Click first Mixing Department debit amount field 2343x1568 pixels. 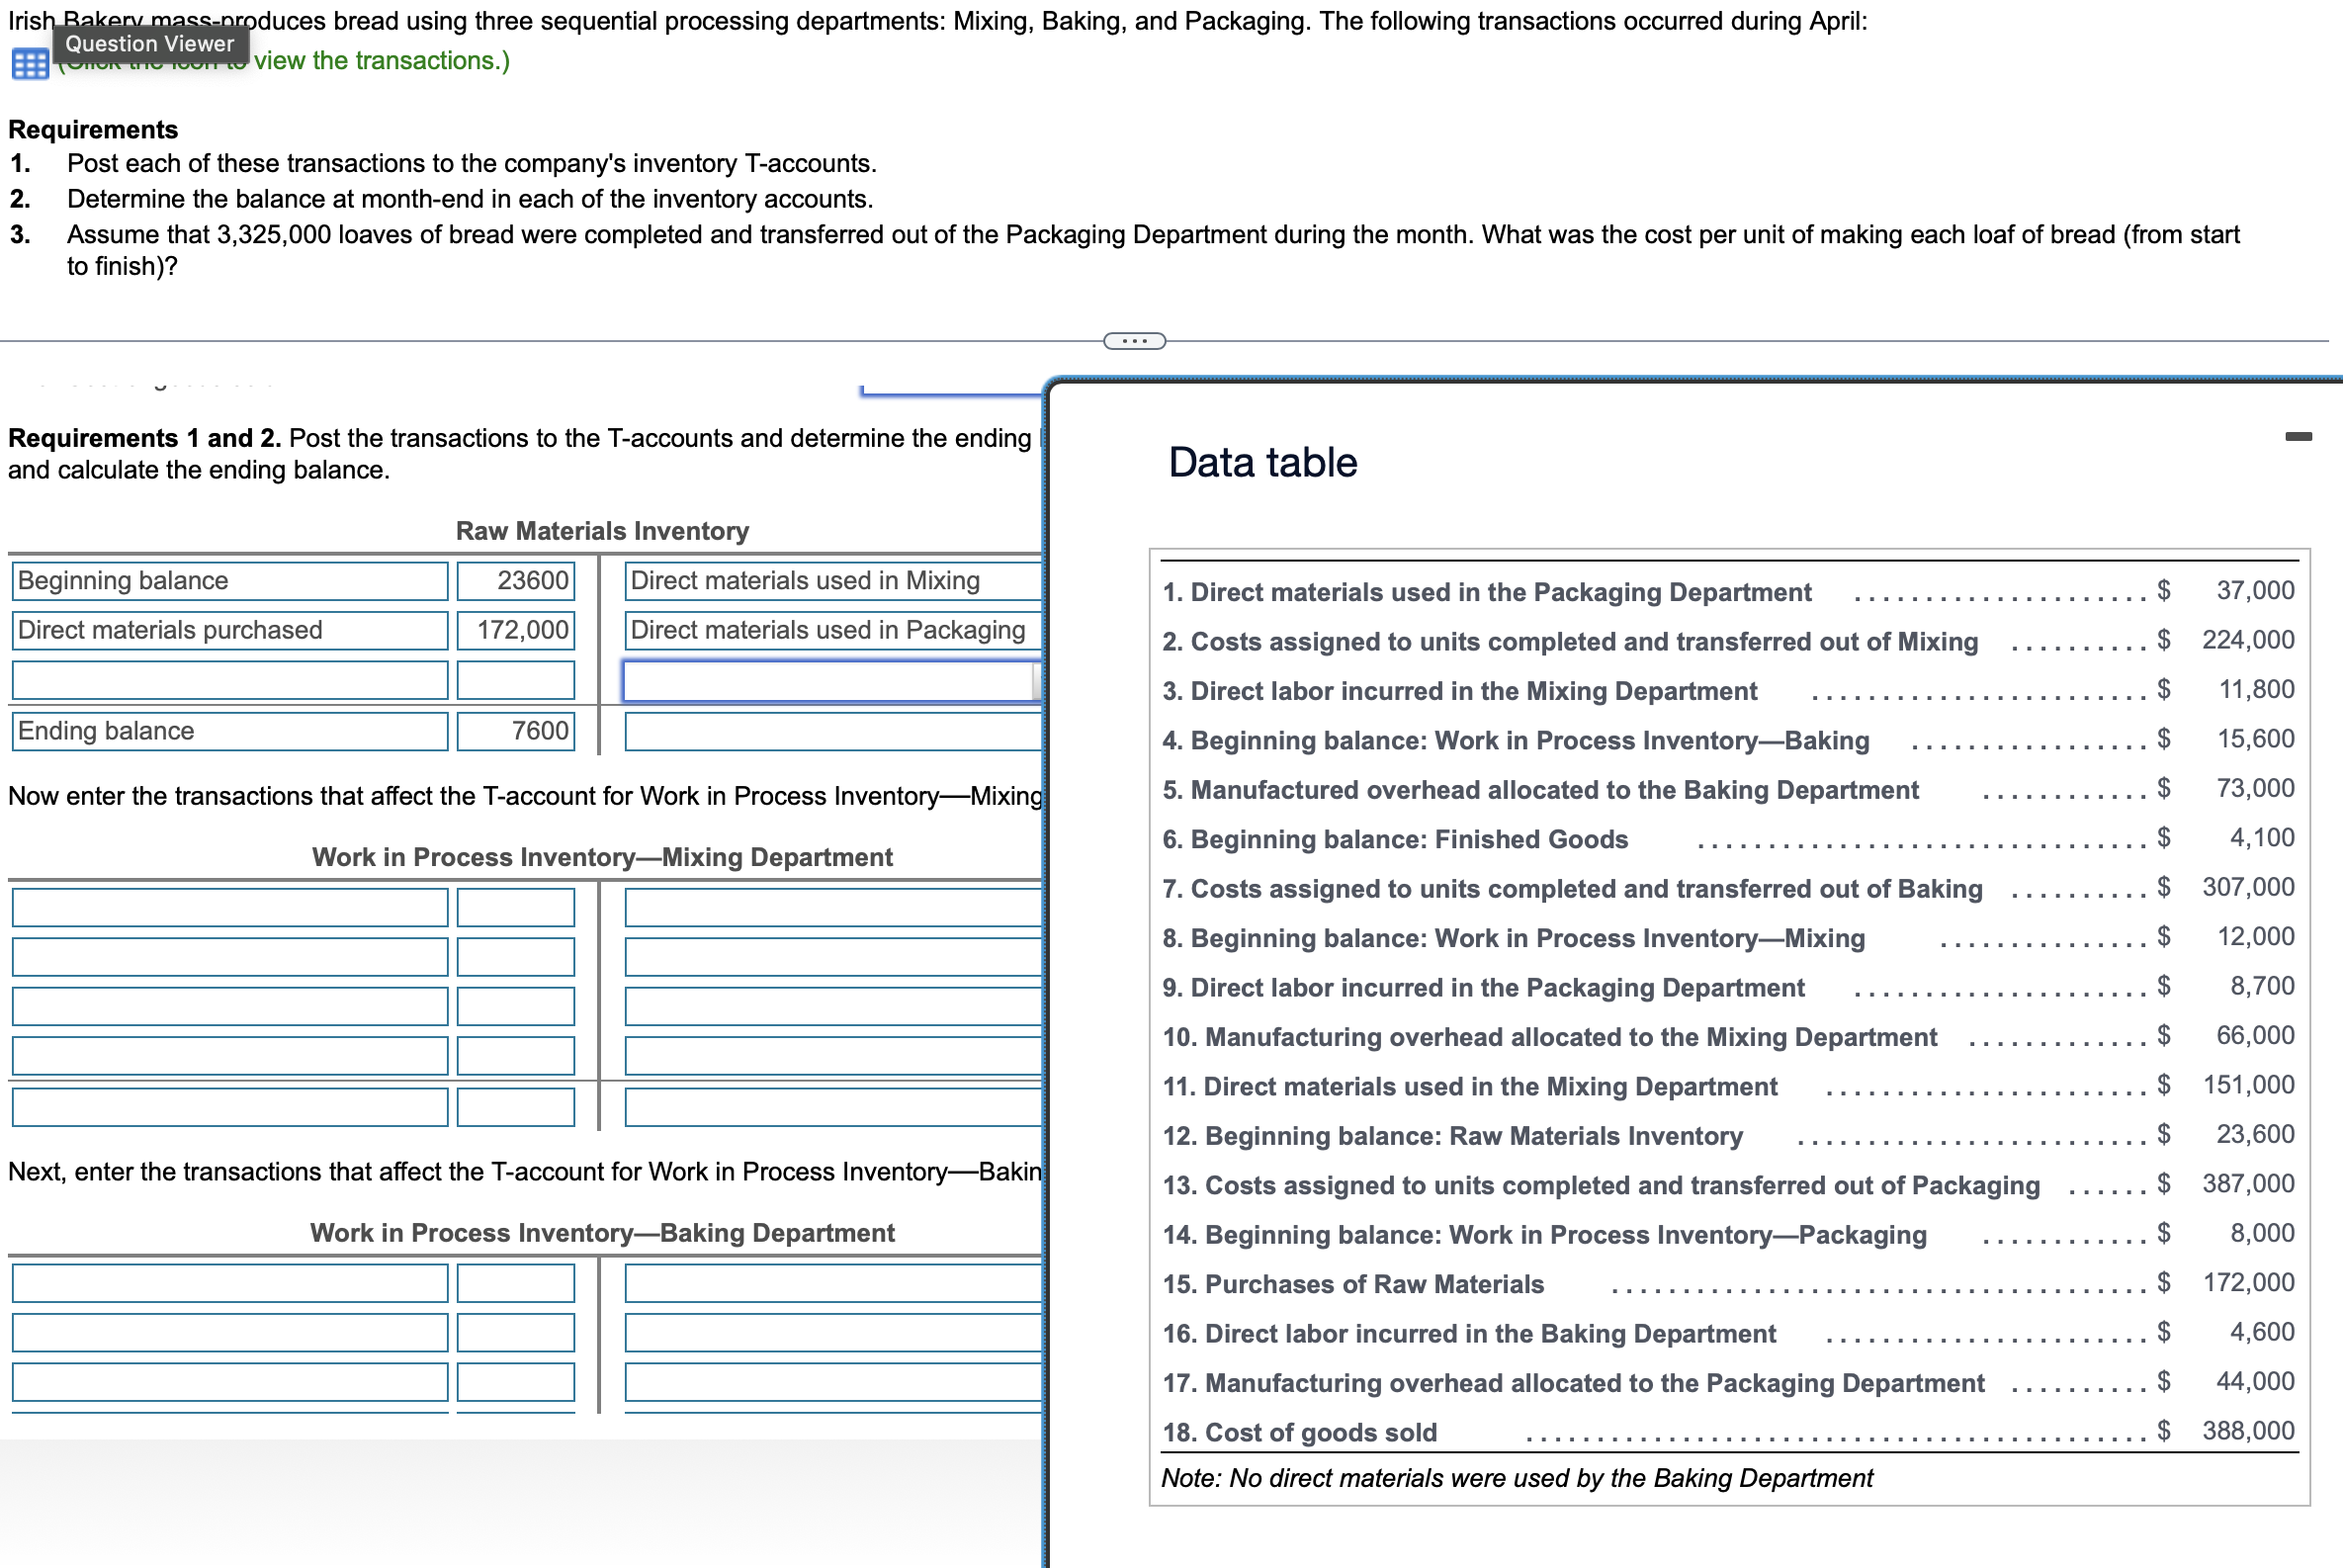click(x=515, y=908)
